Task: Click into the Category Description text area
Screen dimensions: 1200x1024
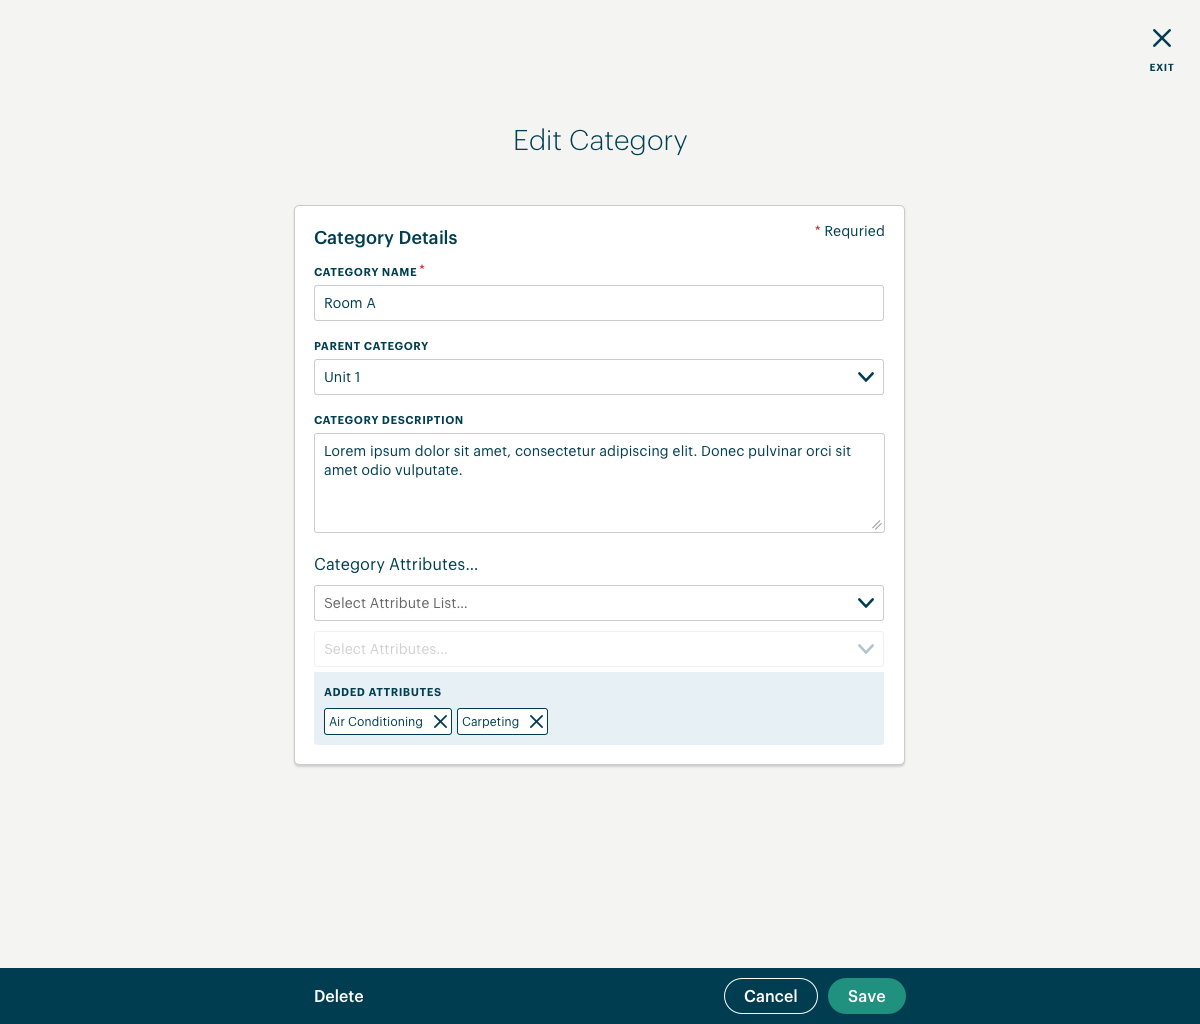Action: (599, 483)
